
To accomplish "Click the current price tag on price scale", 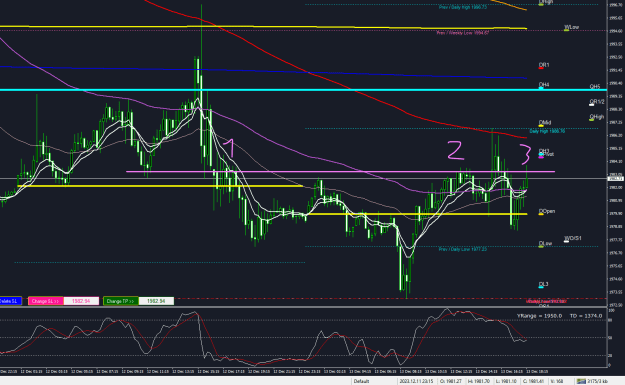I will click(x=615, y=179).
